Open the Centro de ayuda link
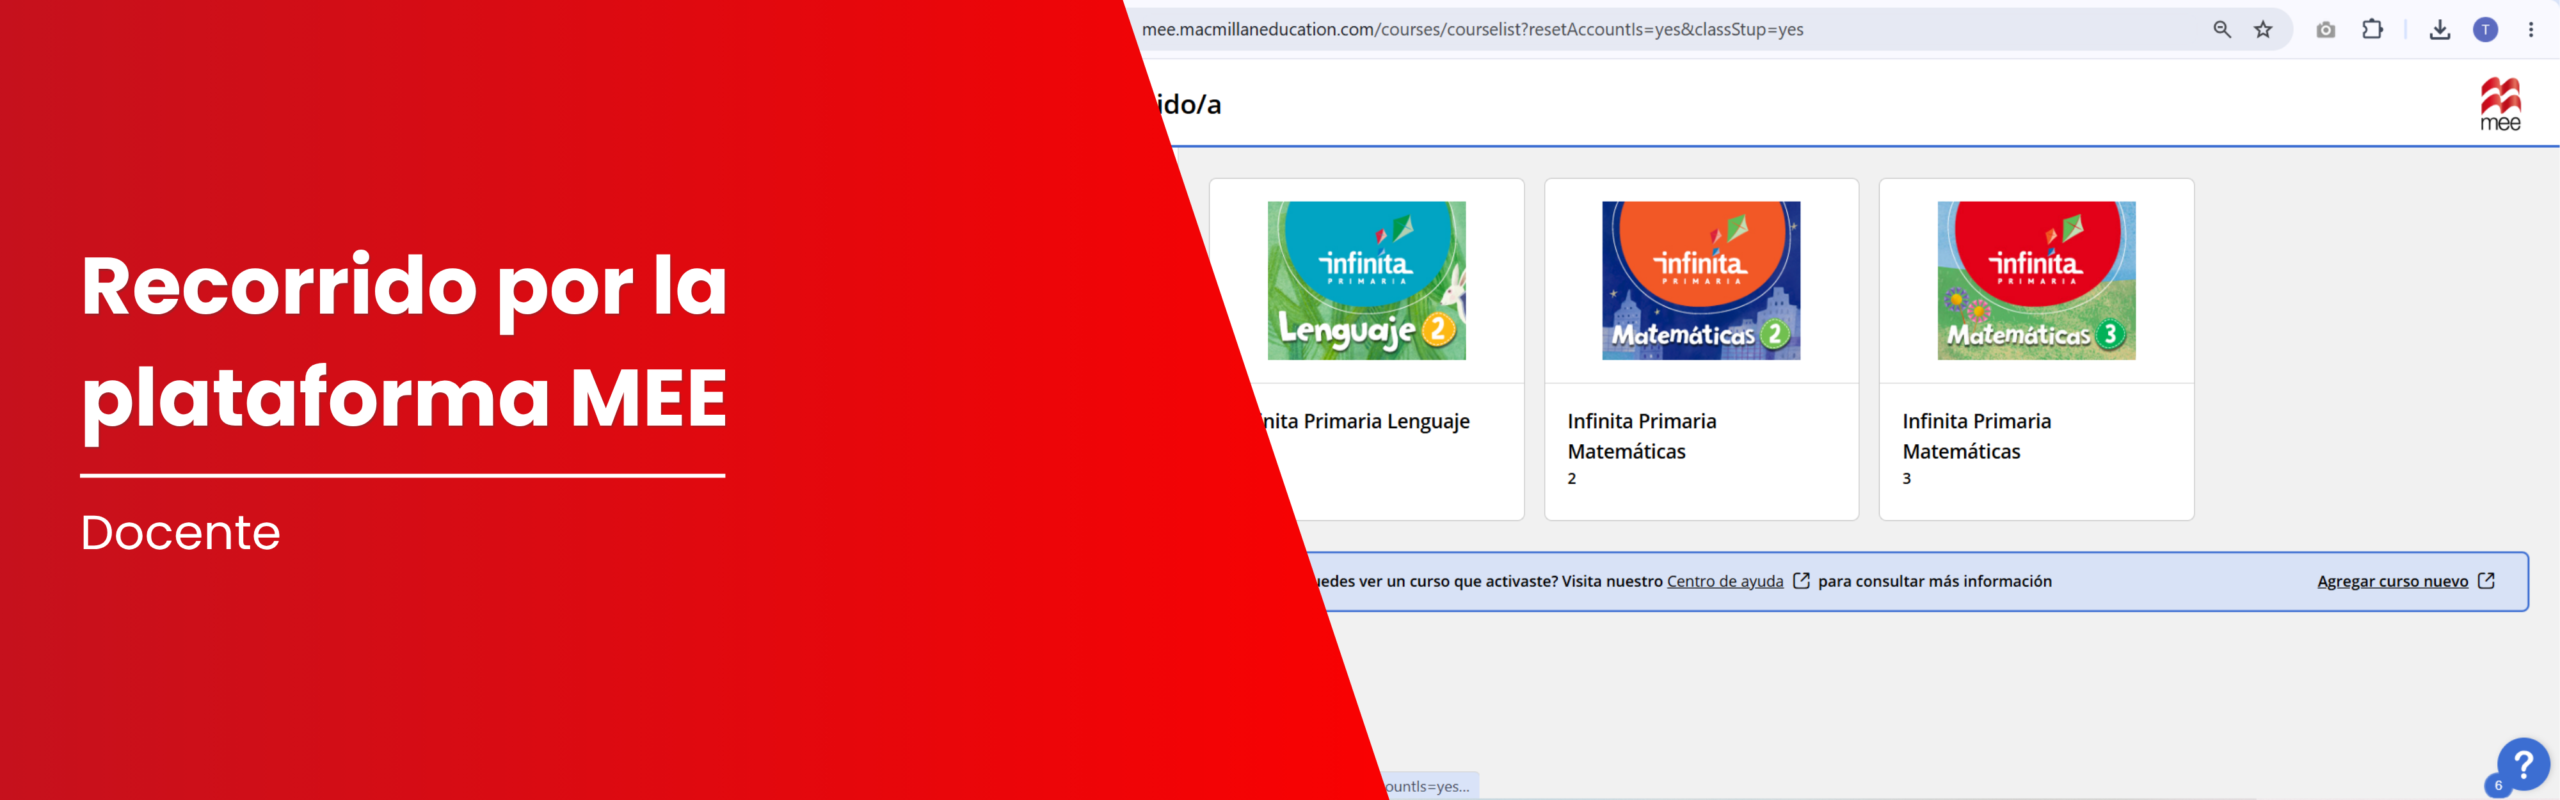Image resolution: width=2560 pixels, height=800 pixels. tap(1725, 581)
